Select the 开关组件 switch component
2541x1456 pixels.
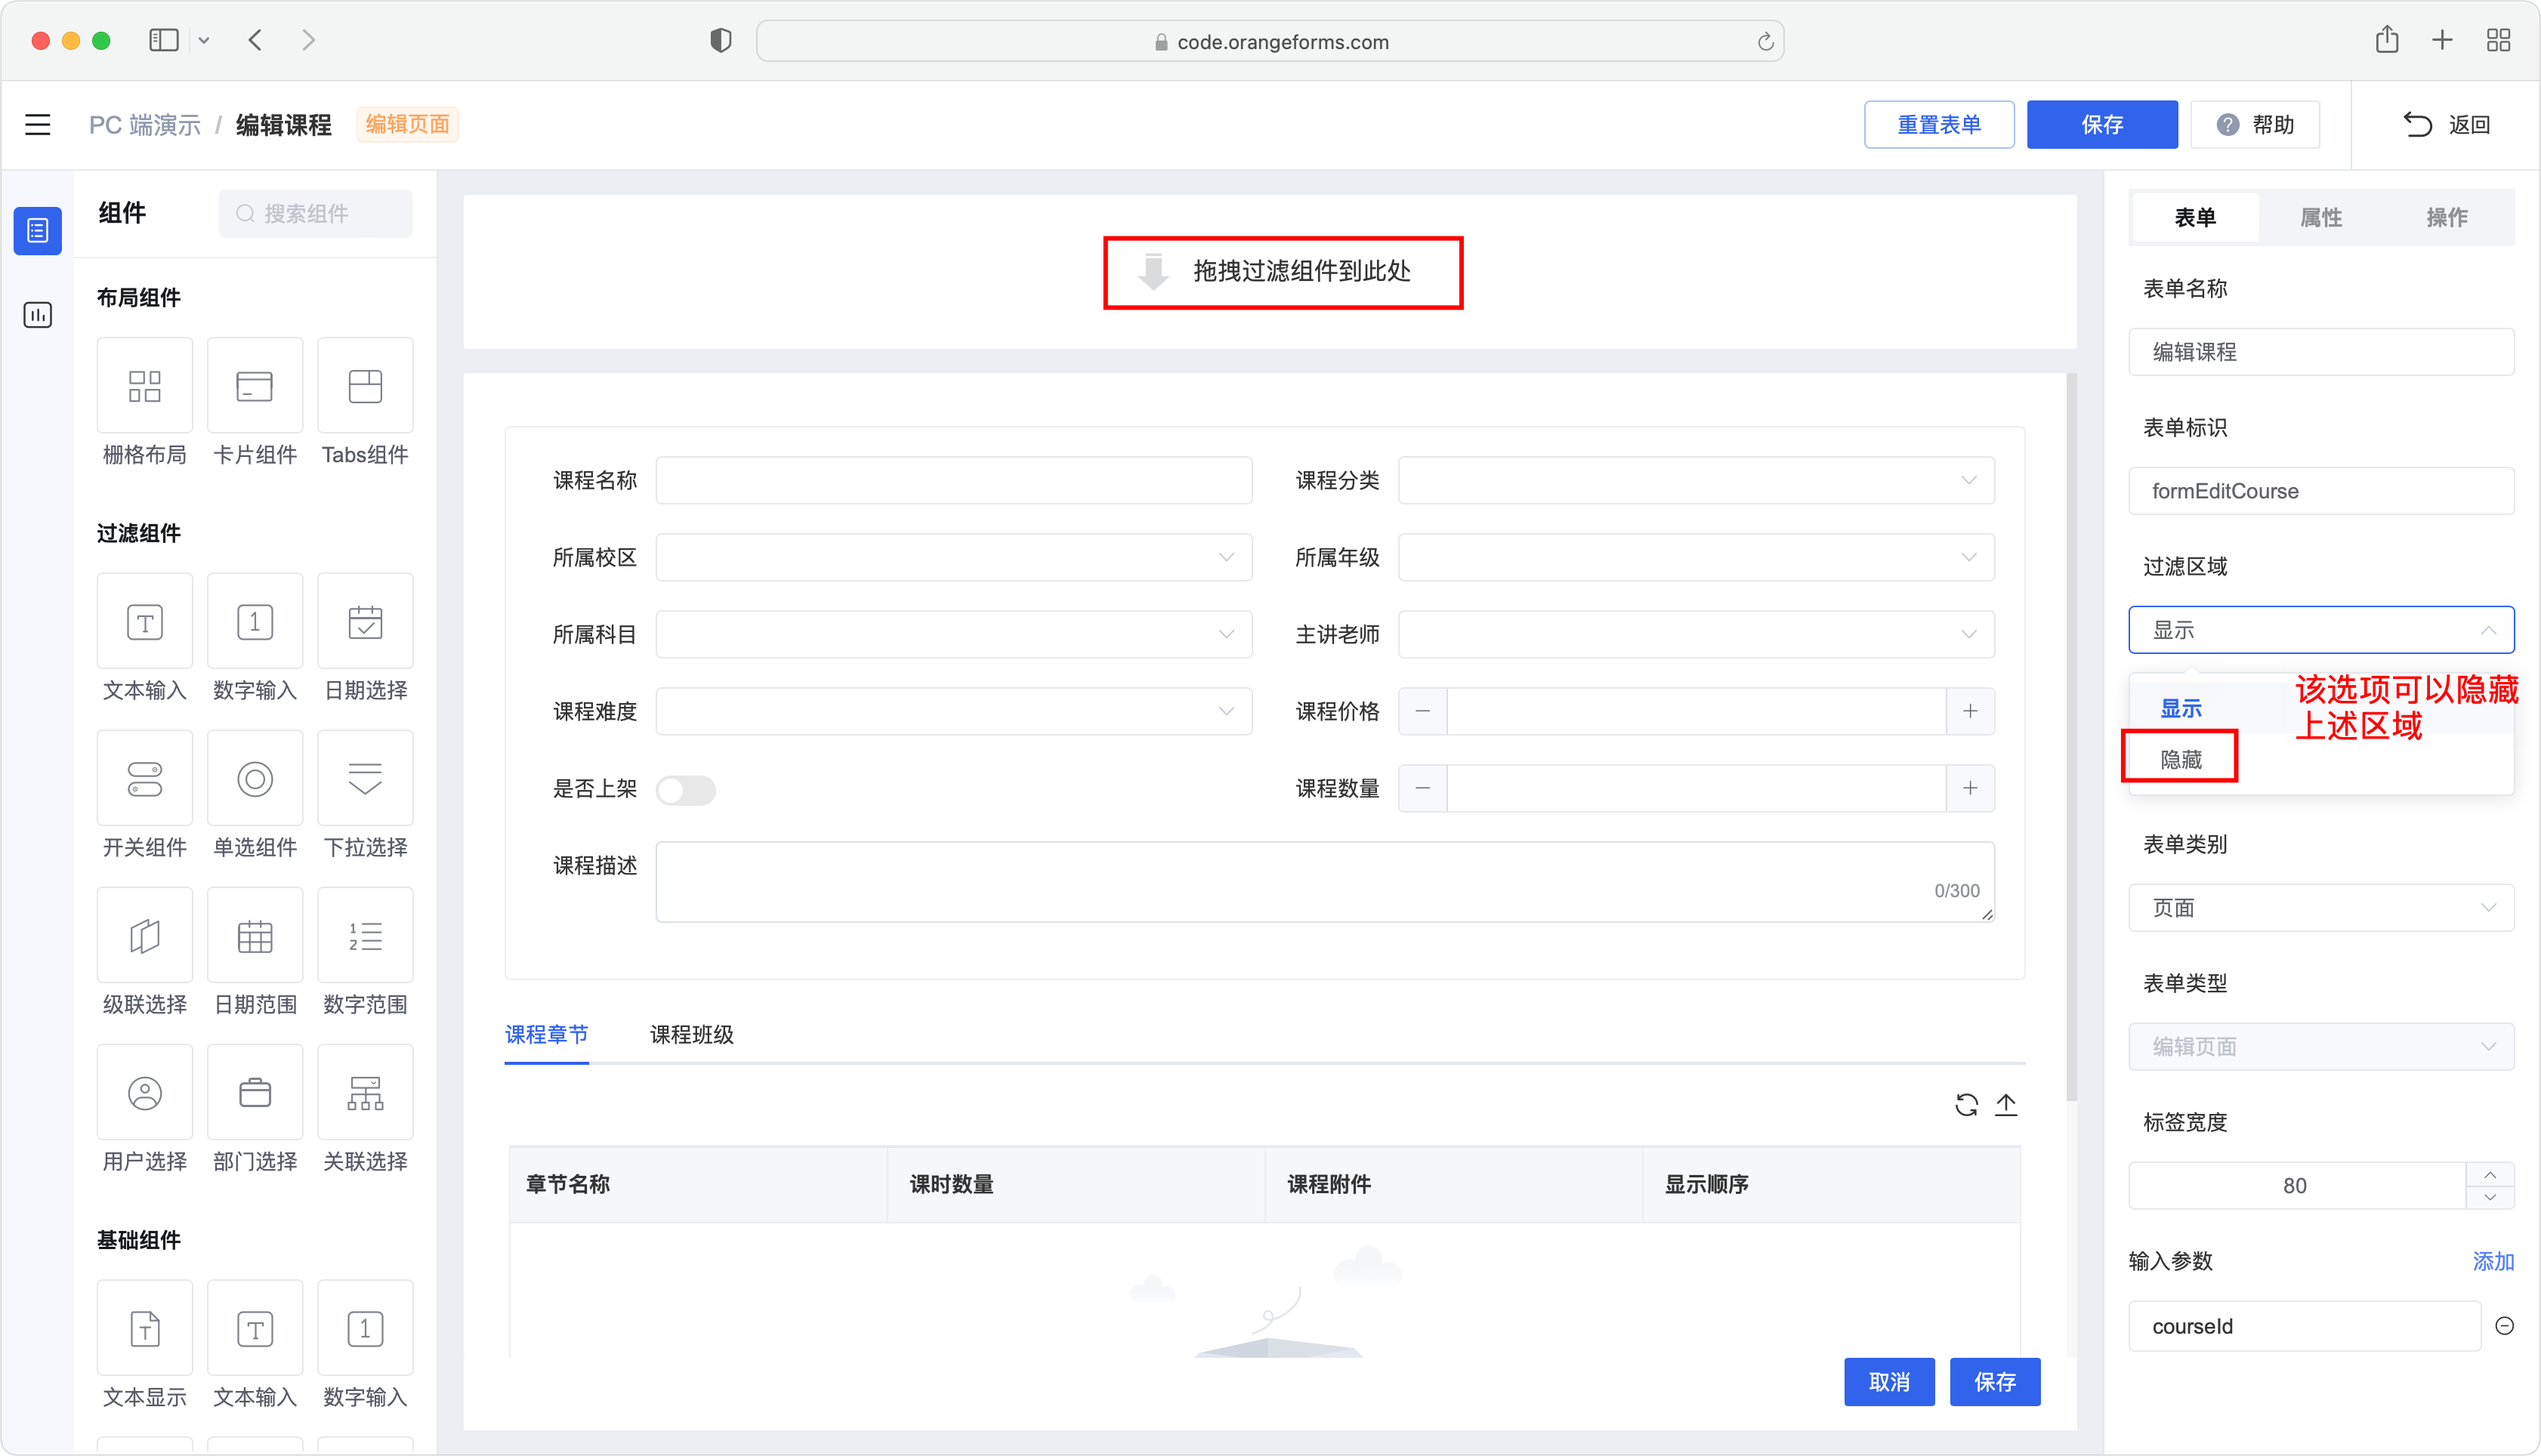pos(144,779)
